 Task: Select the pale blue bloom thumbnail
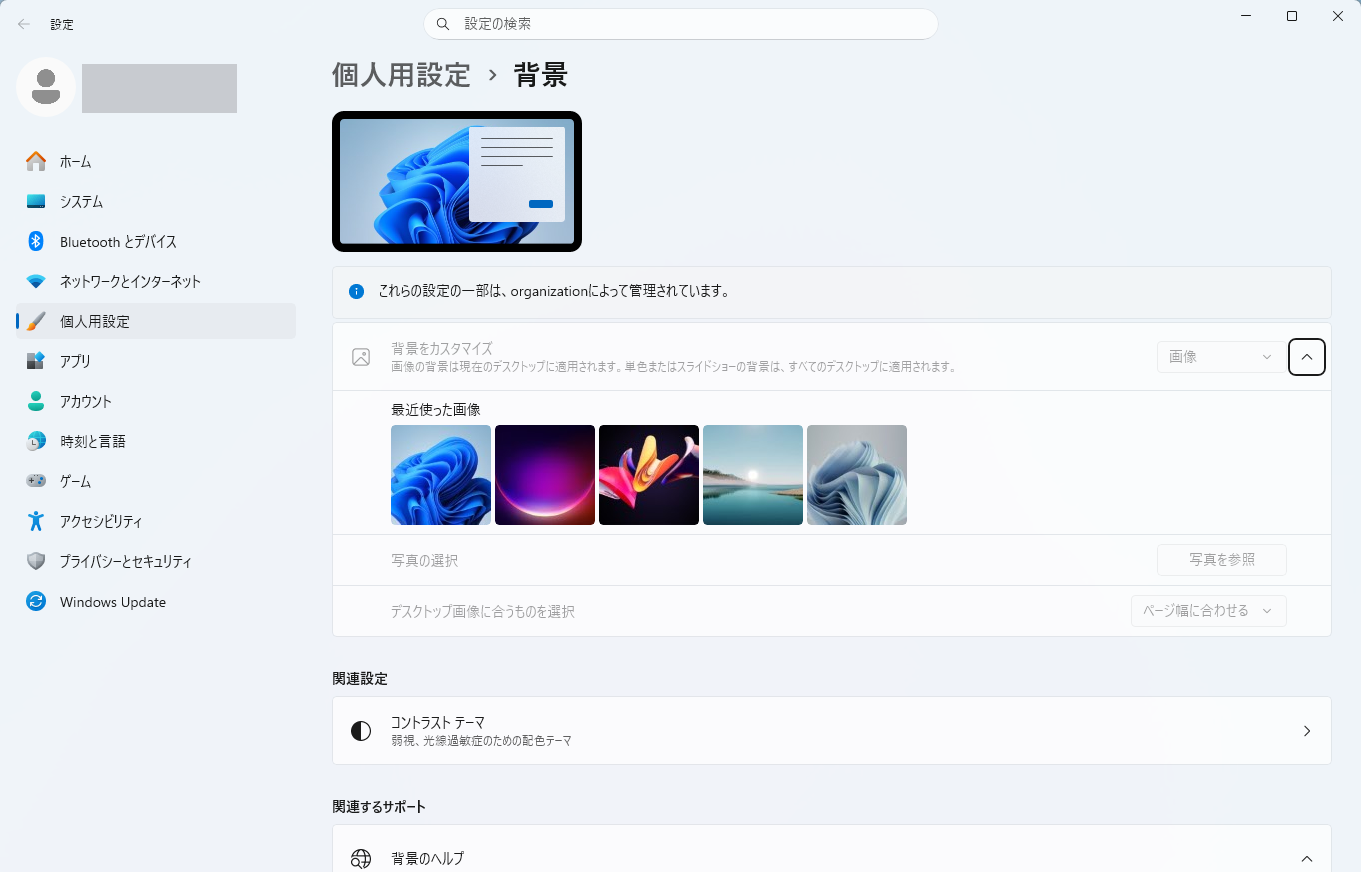[x=857, y=475]
